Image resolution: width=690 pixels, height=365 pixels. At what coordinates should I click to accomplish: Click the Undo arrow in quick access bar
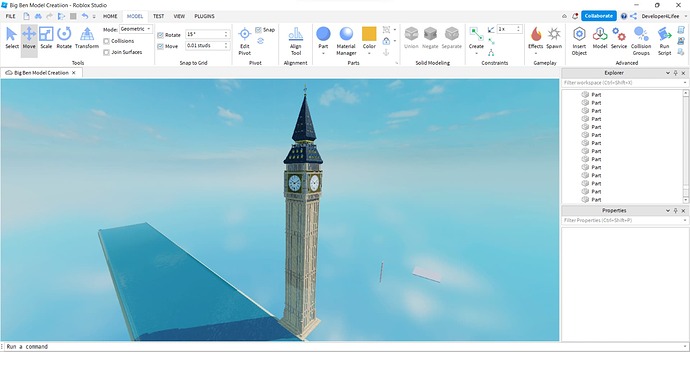point(84,16)
